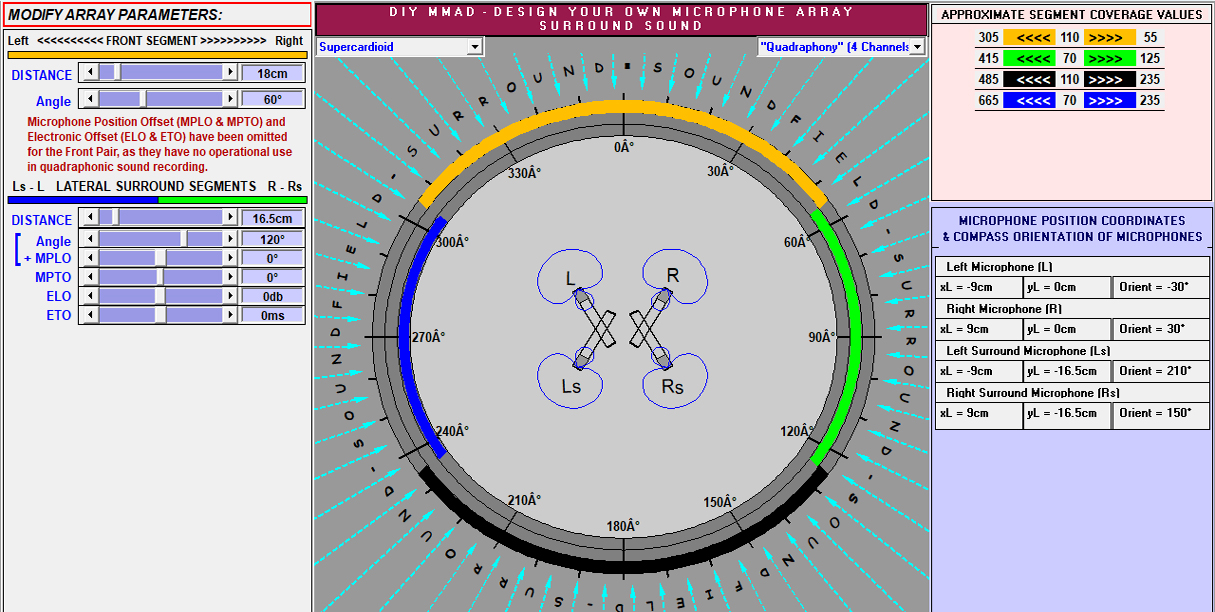Click right arrow on front DISTANCE slider

point(231,73)
